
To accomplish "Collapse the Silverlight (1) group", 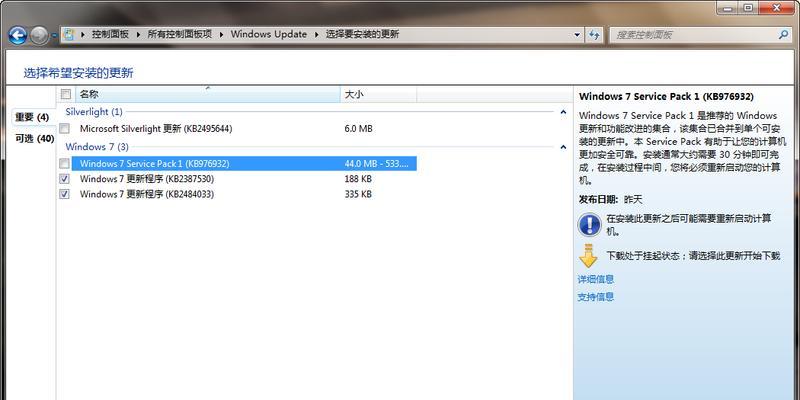I will tap(563, 112).
